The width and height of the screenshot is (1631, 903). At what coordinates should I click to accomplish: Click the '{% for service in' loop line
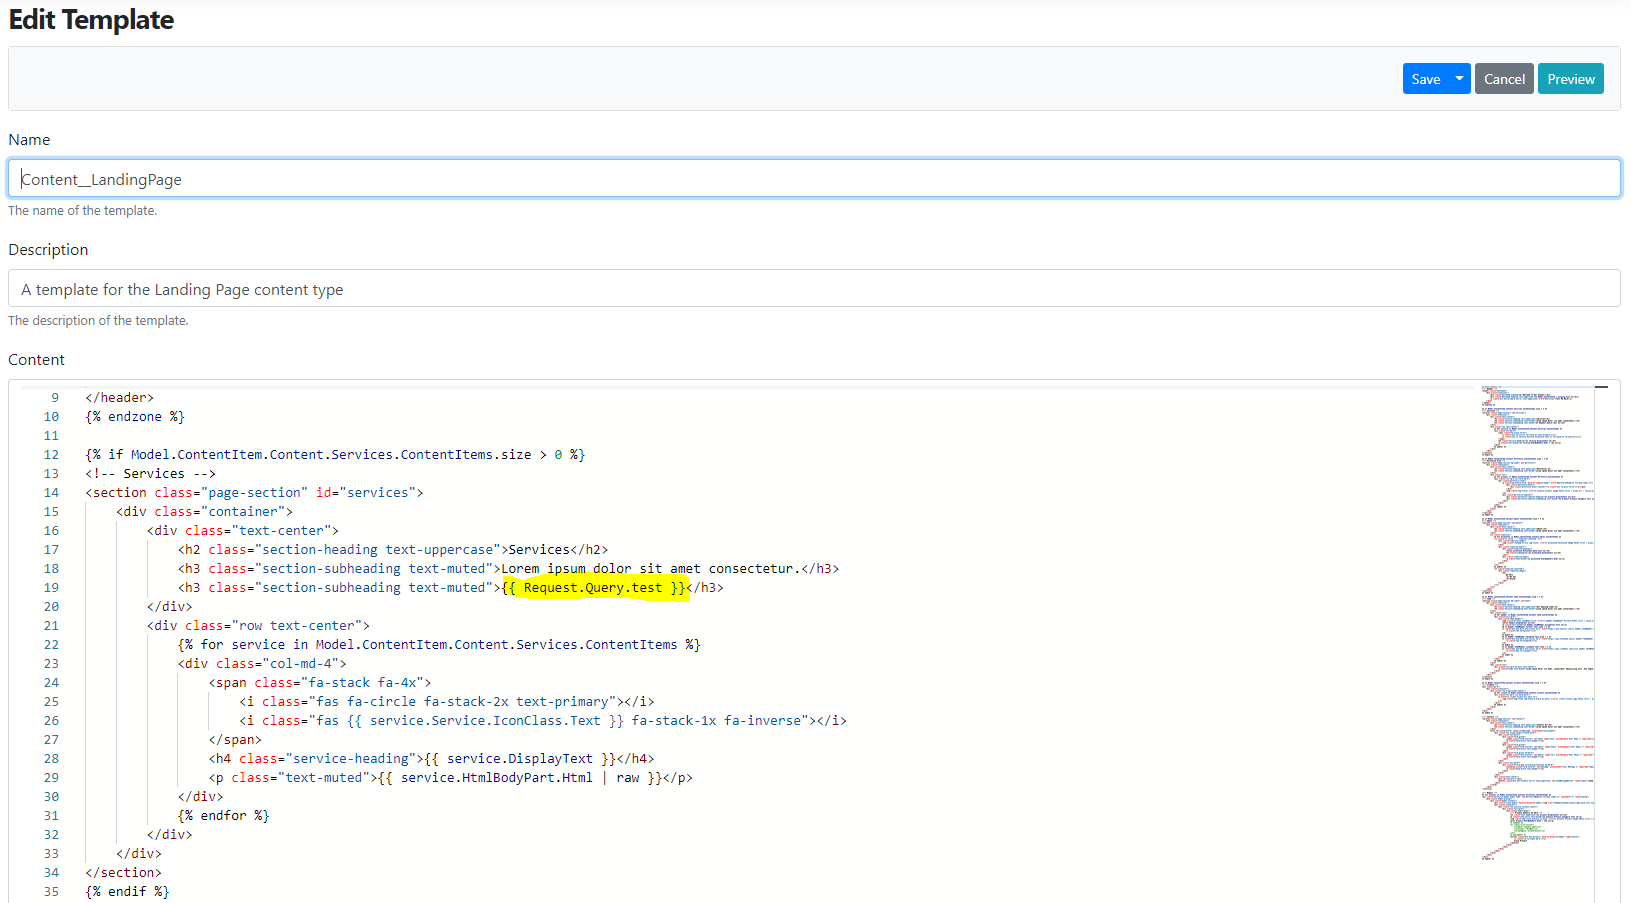click(439, 645)
